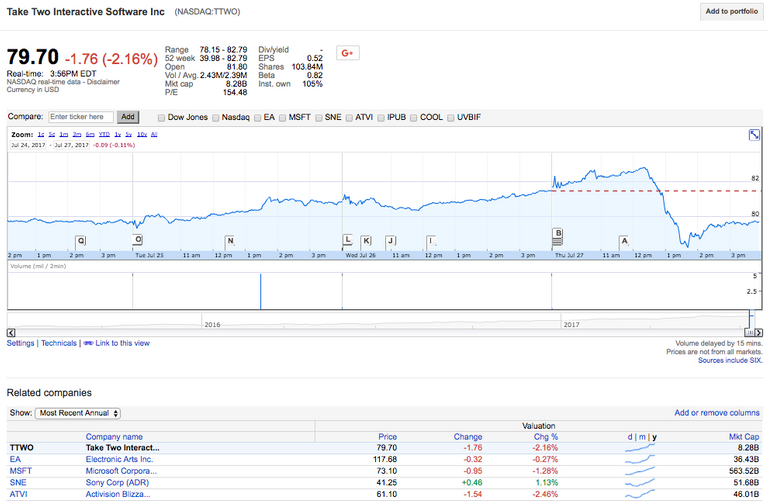The width and height of the screenshot is (768, 501).
Task: Expand chart to full size icon
Action: pyautogui.click(x=754, y=135)
